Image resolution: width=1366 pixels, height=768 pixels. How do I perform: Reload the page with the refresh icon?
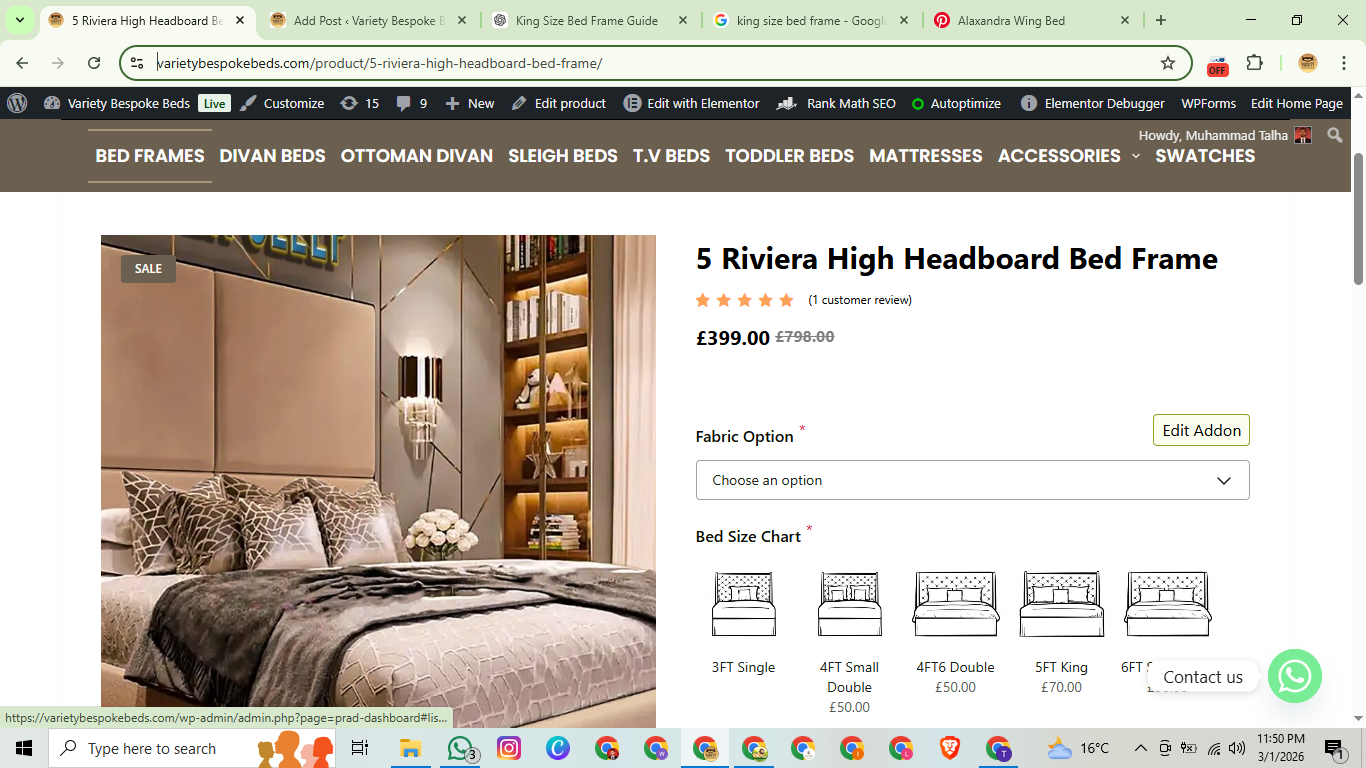[94, 63]
